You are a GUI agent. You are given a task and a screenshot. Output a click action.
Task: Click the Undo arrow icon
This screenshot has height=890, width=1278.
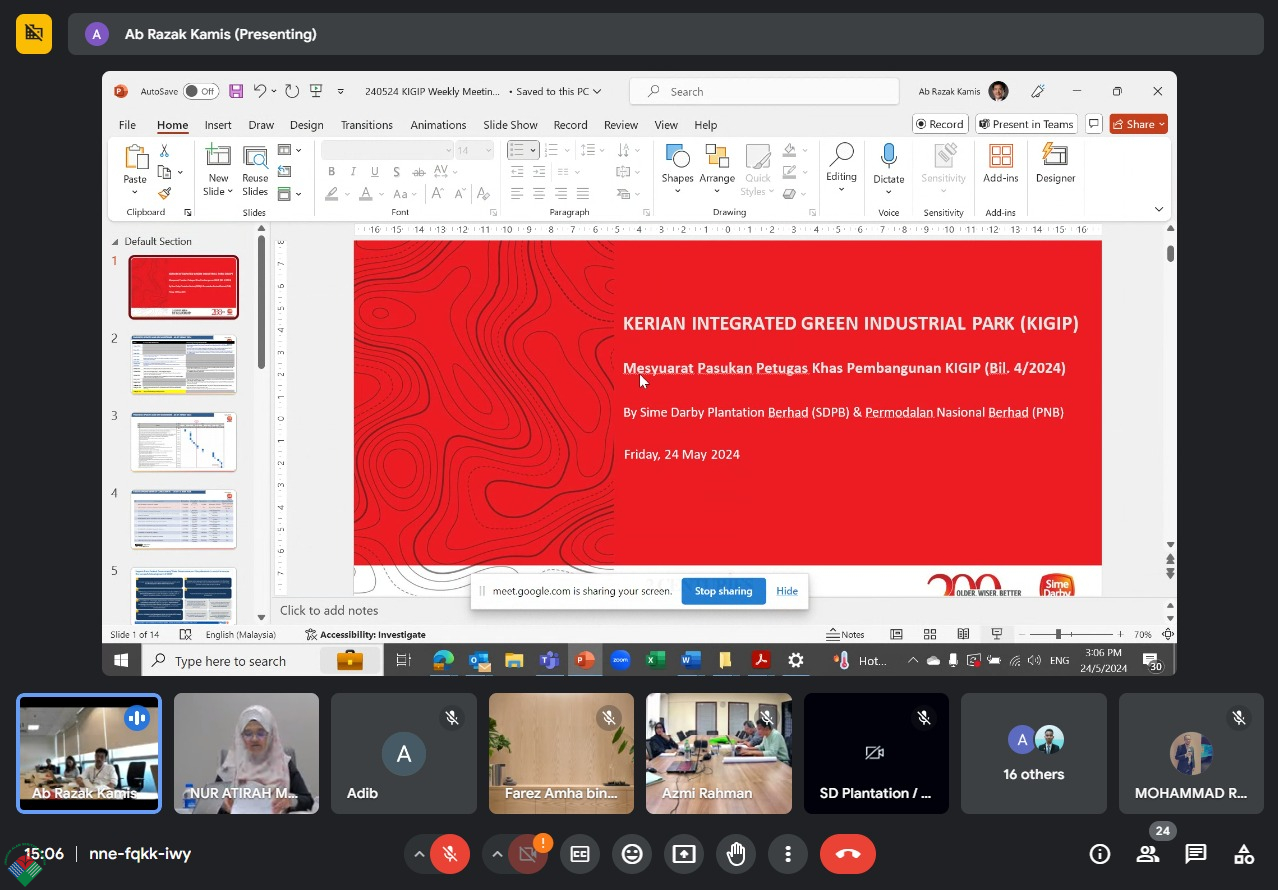pos(260,91)
